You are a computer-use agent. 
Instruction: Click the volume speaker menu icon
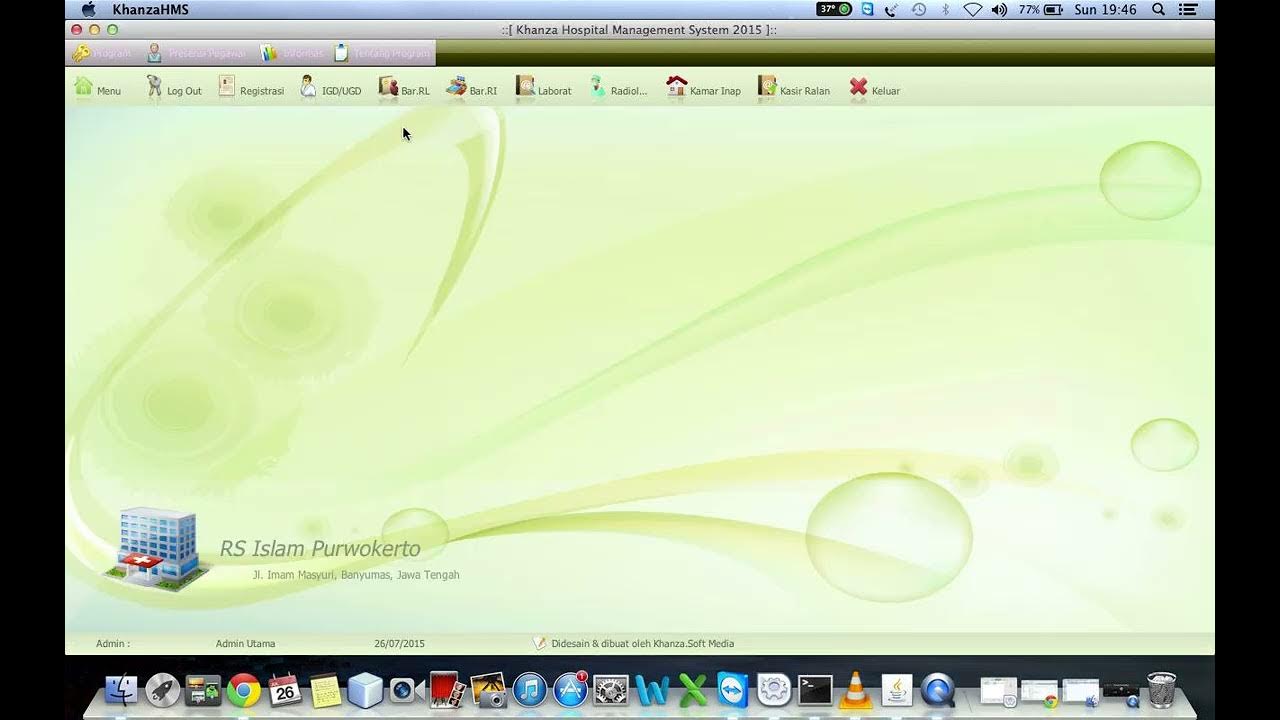click(998, 9)
